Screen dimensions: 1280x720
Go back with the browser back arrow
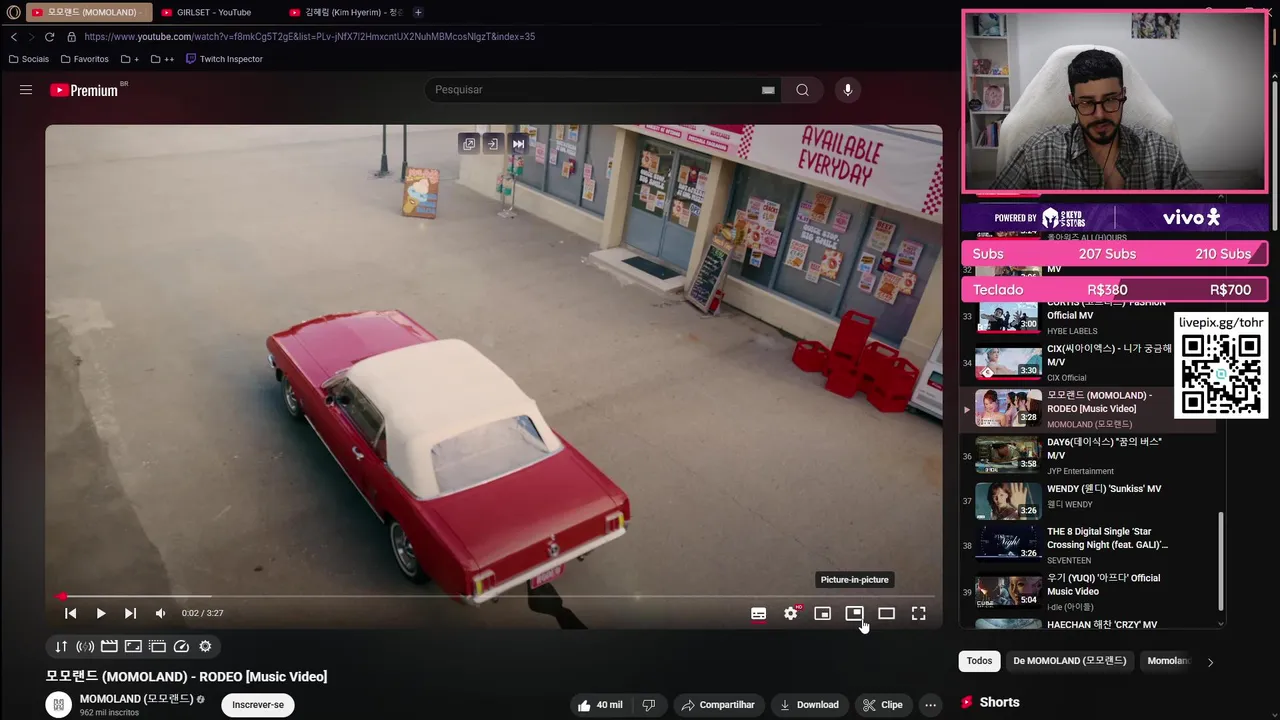click(14, 37)
